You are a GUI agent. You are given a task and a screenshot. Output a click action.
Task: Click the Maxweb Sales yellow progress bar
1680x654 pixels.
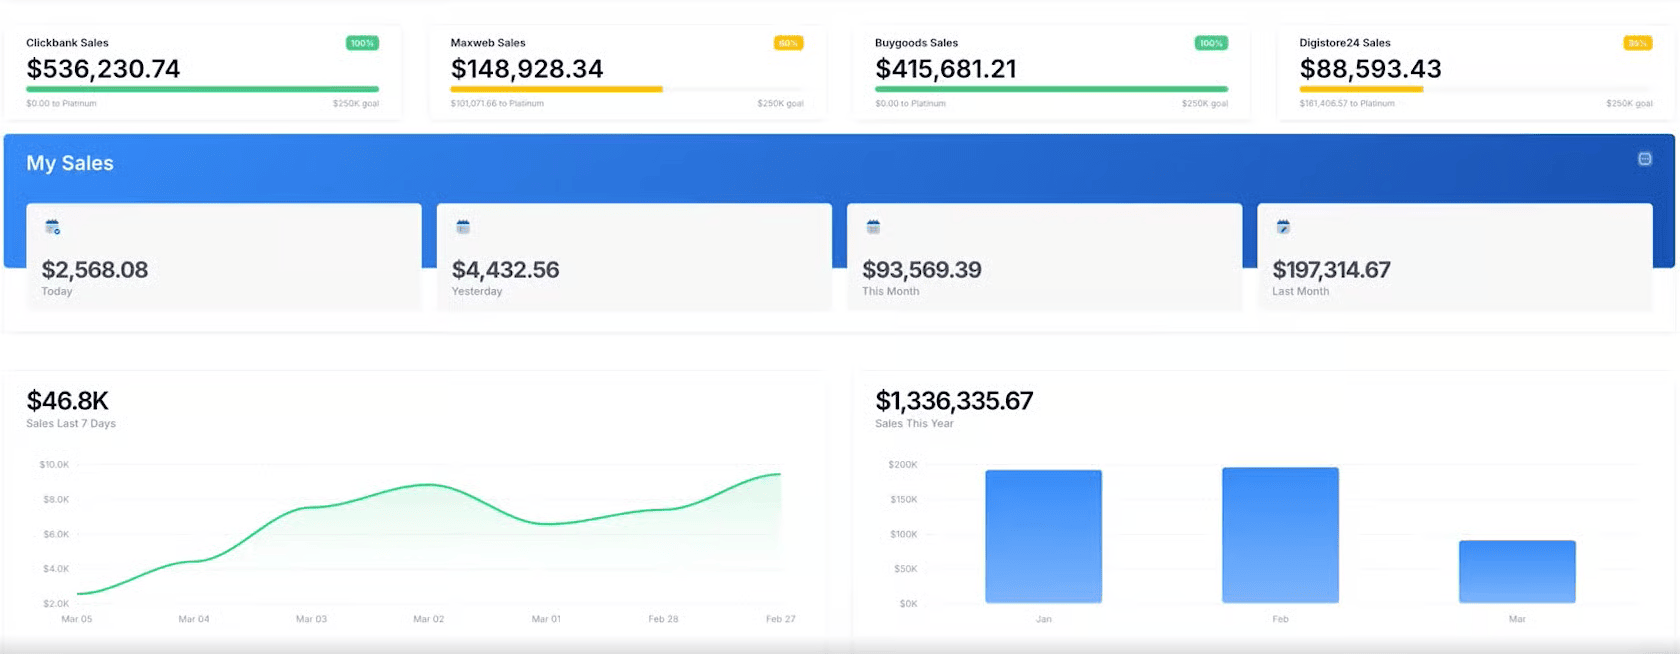tap(556, 89)
